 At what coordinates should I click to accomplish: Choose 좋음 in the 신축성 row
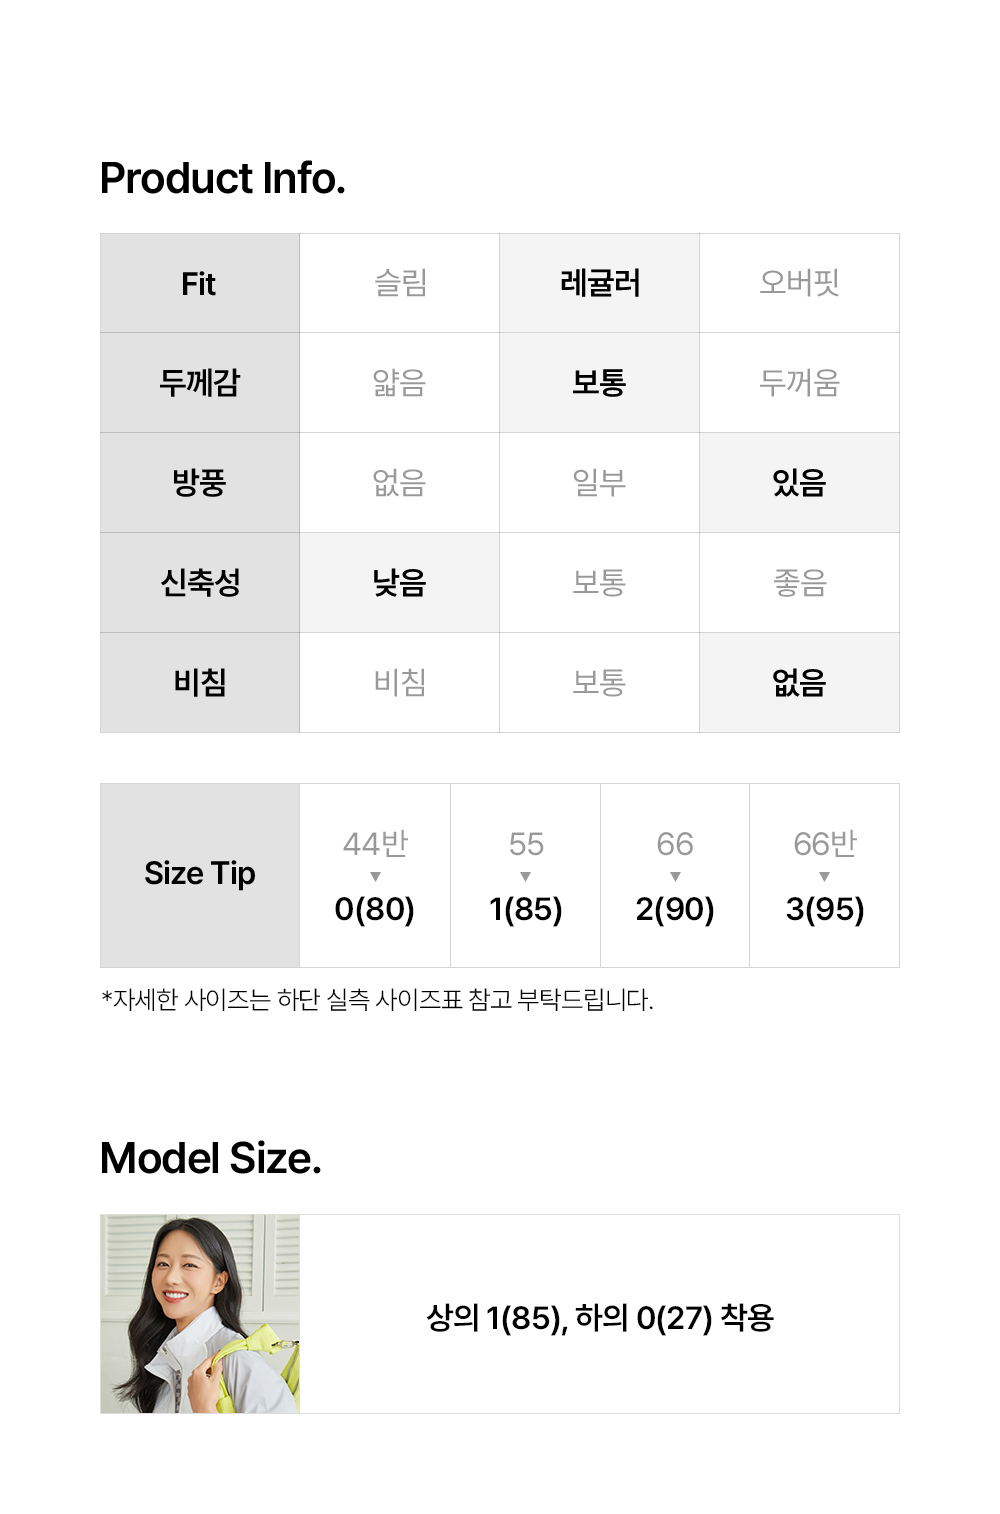point(799,583)
